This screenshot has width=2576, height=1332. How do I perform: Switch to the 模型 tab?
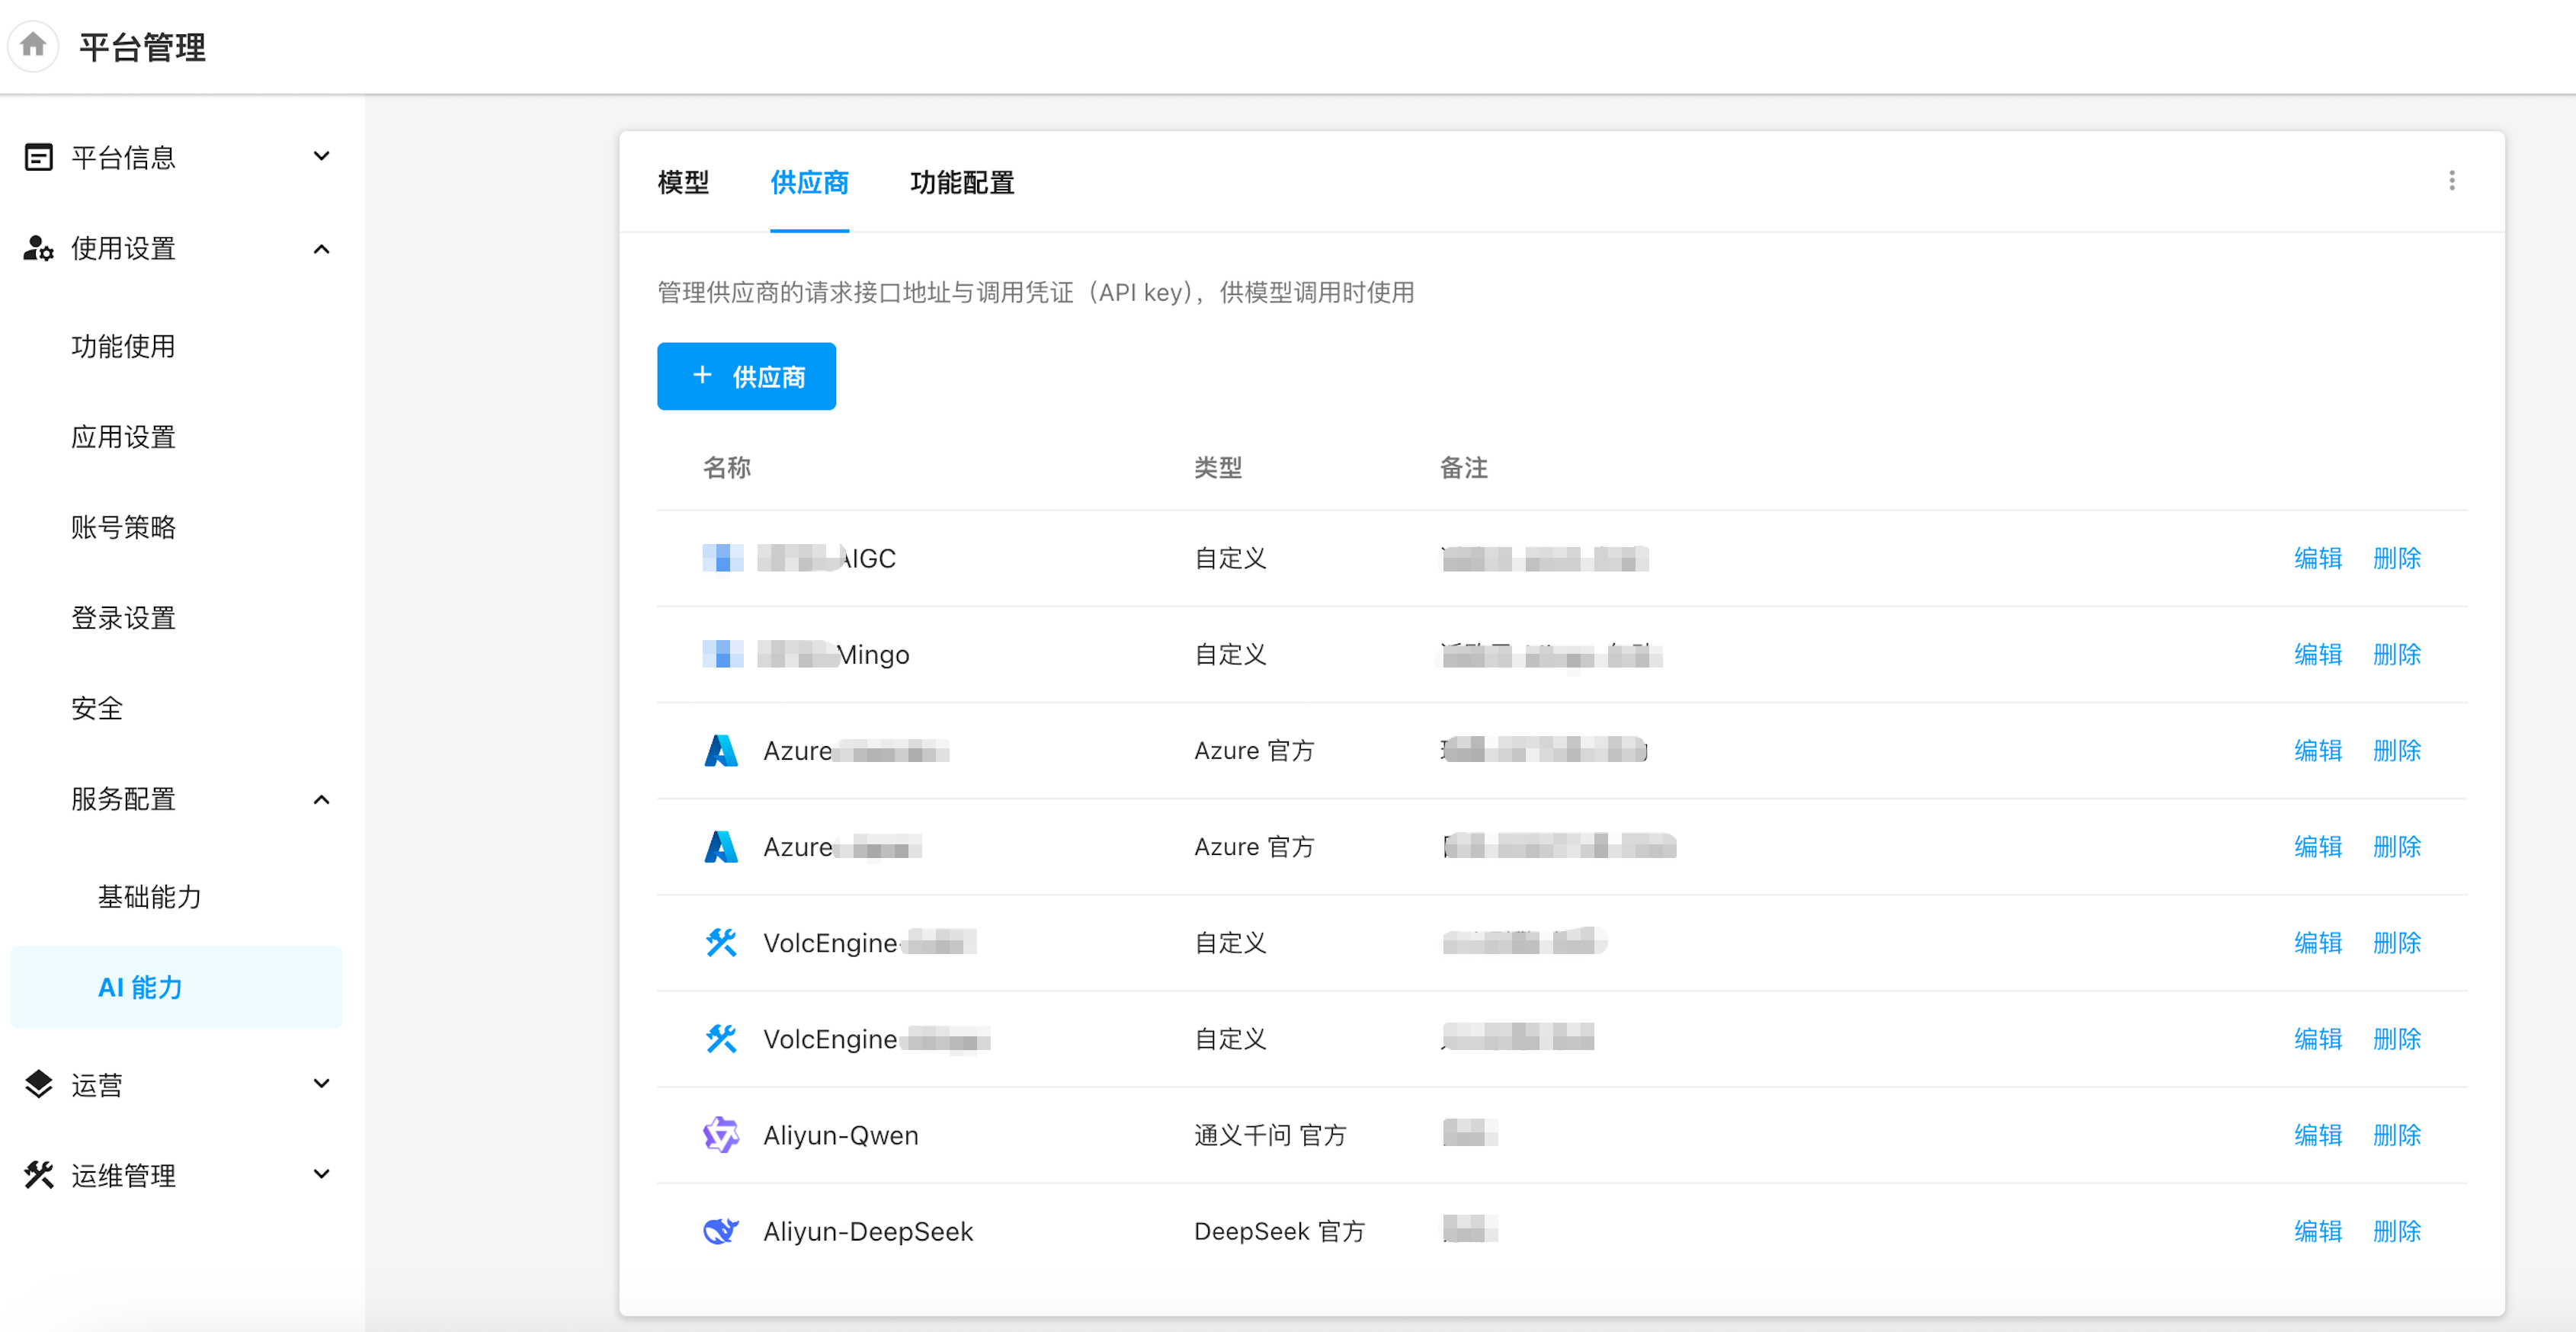[683, 182]
